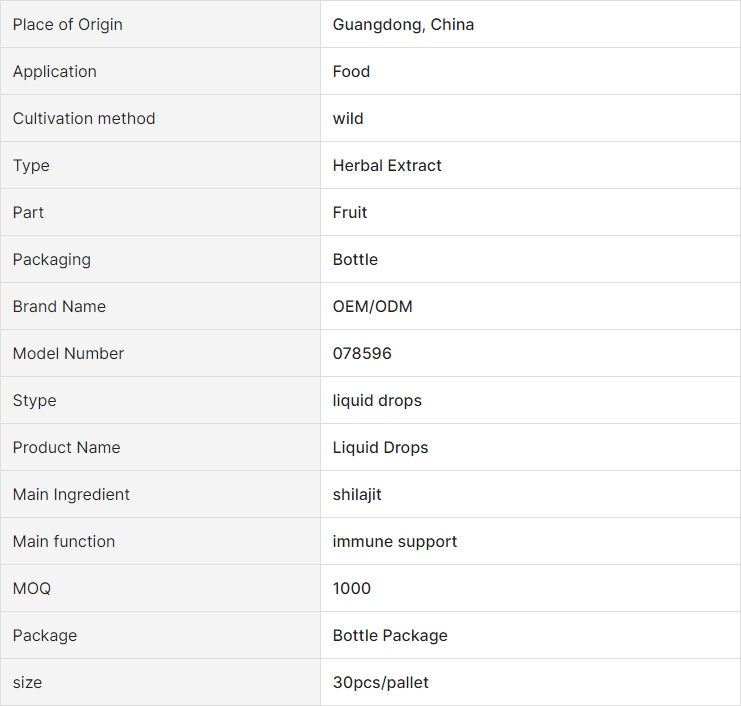
Task: Click the MOQ value 1000
Action: (352, 588)
